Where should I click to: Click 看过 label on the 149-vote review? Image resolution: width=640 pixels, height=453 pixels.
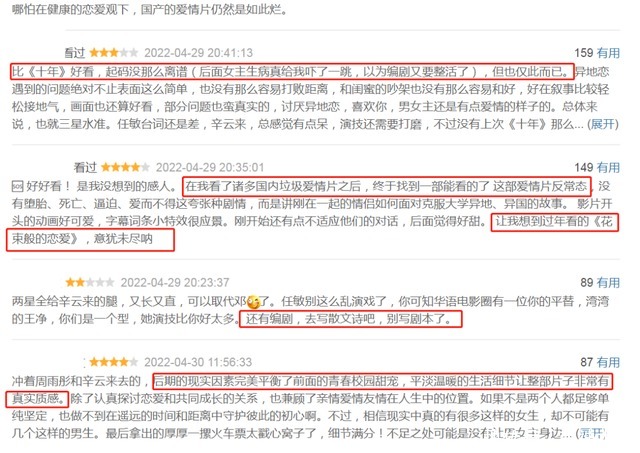click(85, 167)
